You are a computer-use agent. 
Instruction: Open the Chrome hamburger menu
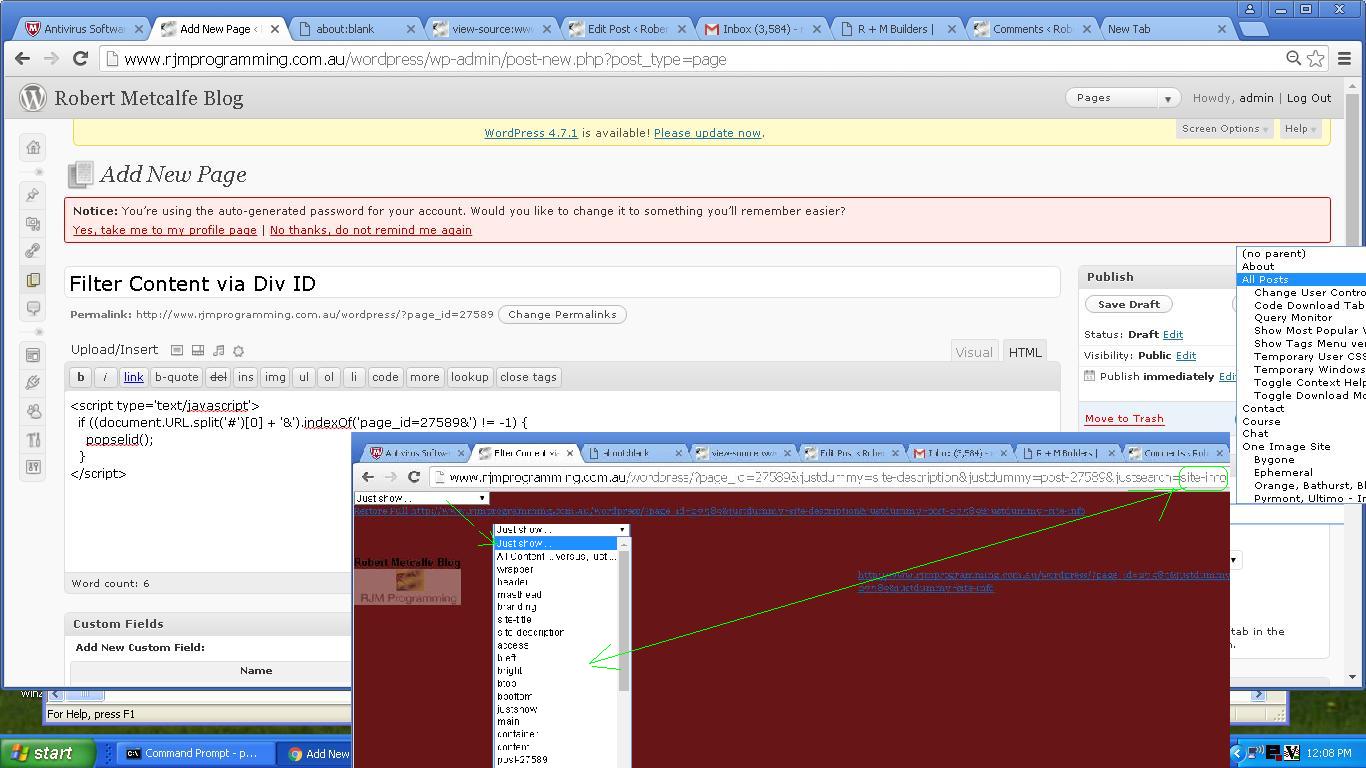[1345, 59]
